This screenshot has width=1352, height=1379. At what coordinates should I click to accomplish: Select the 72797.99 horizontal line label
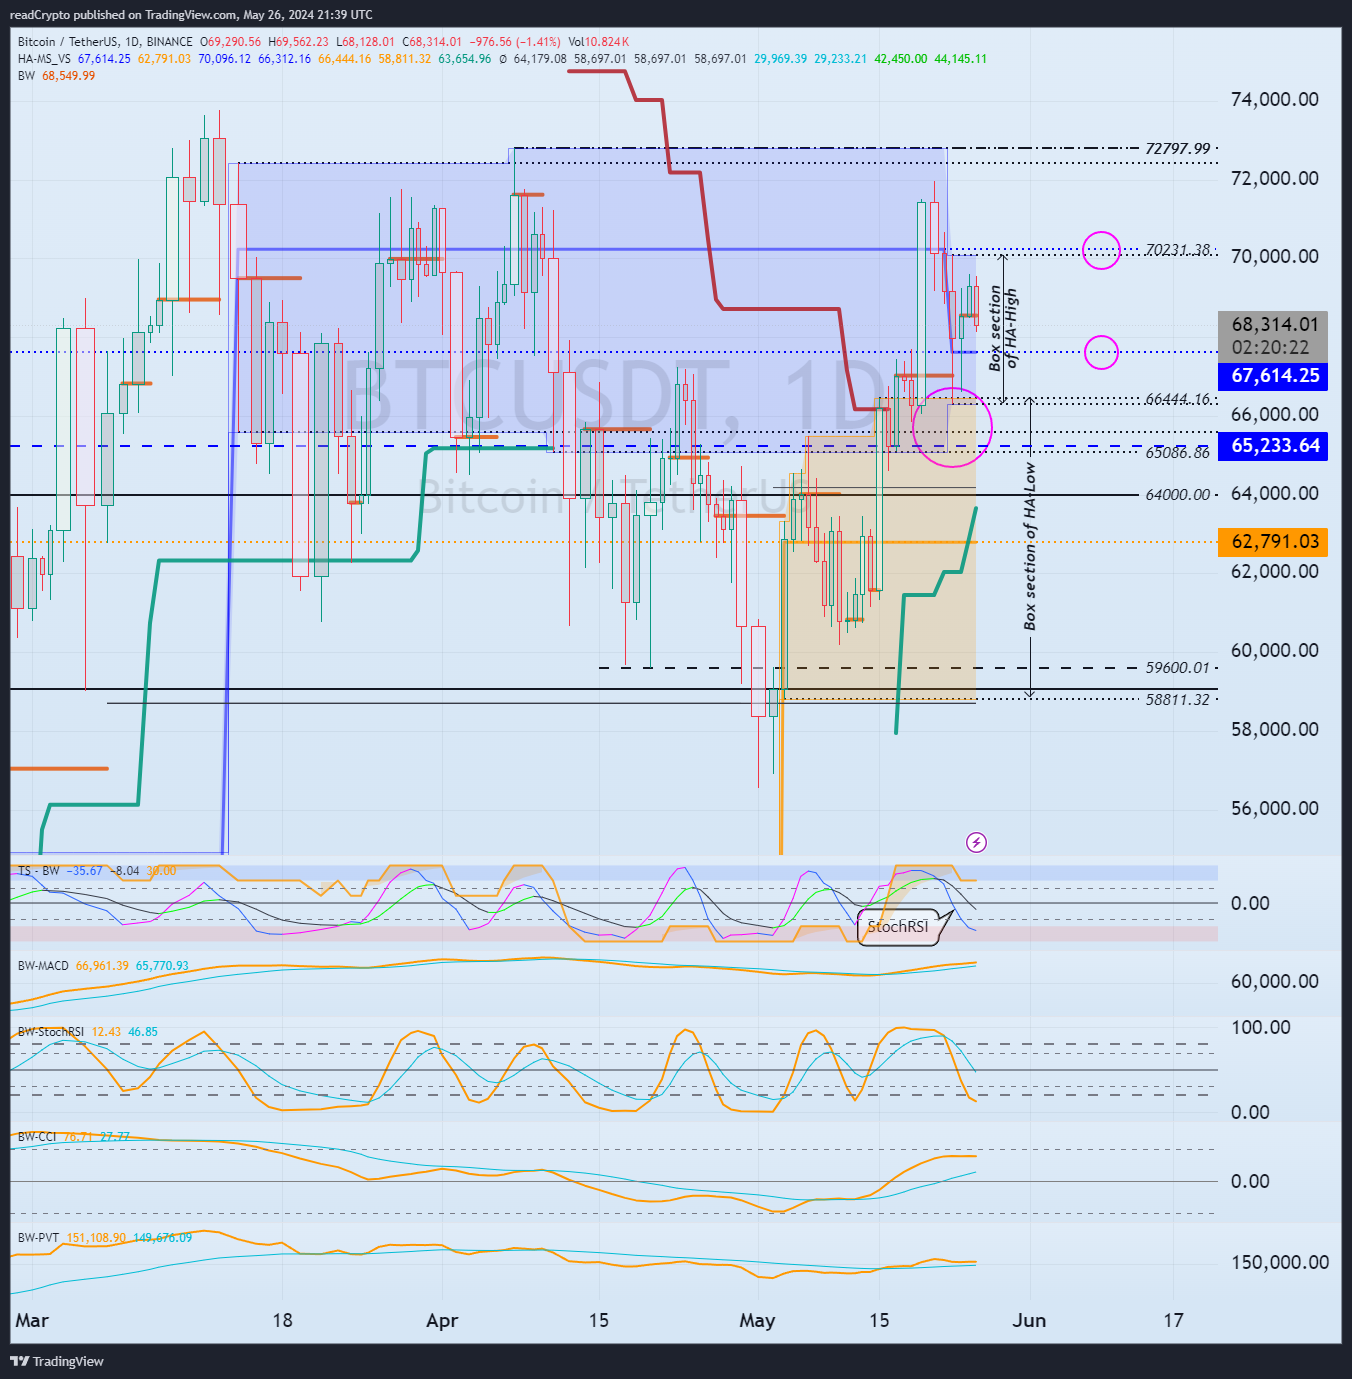pos(1178,148)
